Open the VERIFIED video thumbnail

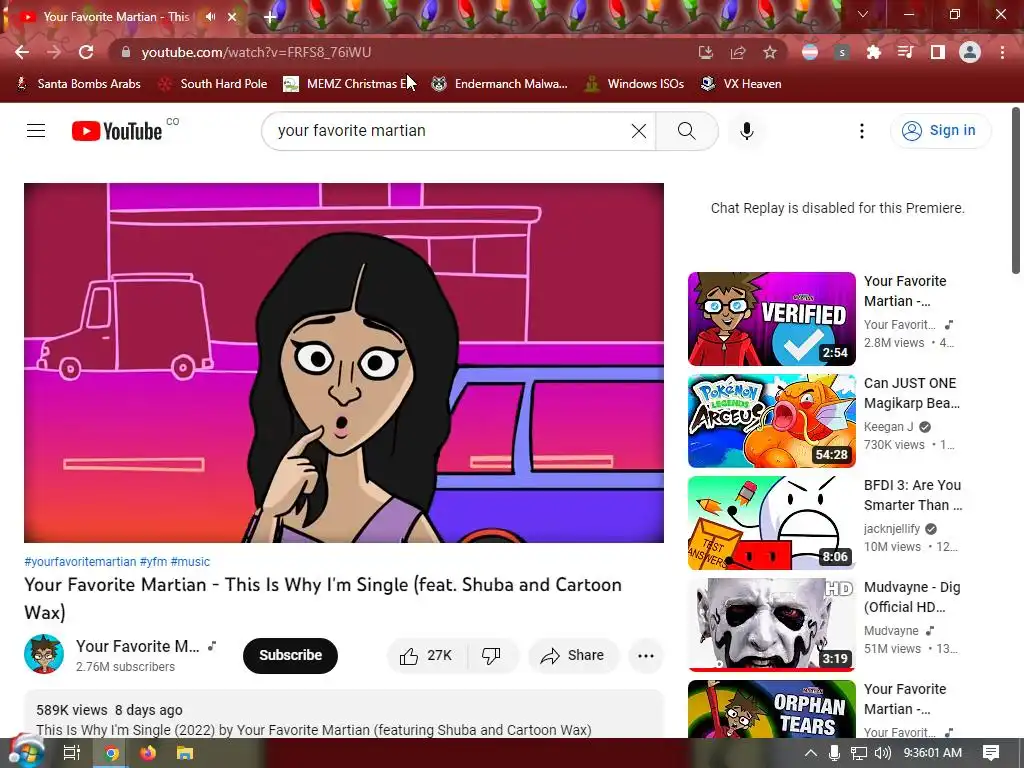(x=771, y=319)
